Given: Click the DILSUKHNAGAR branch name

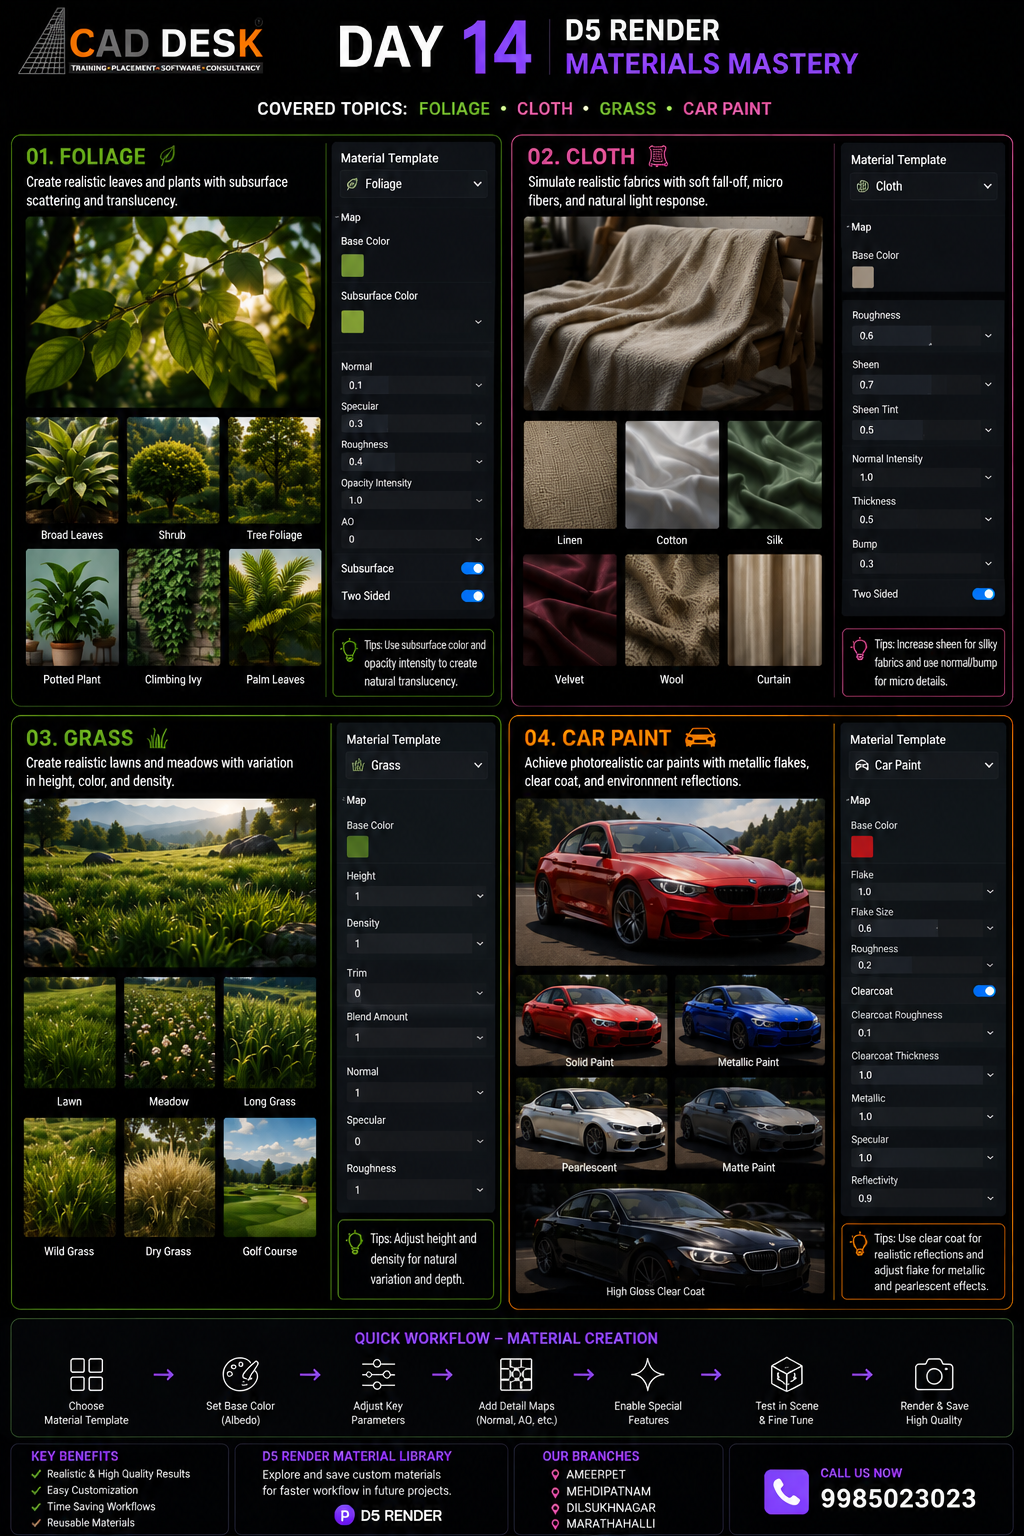Looking at the screenshot, I should pos(611,1508).
